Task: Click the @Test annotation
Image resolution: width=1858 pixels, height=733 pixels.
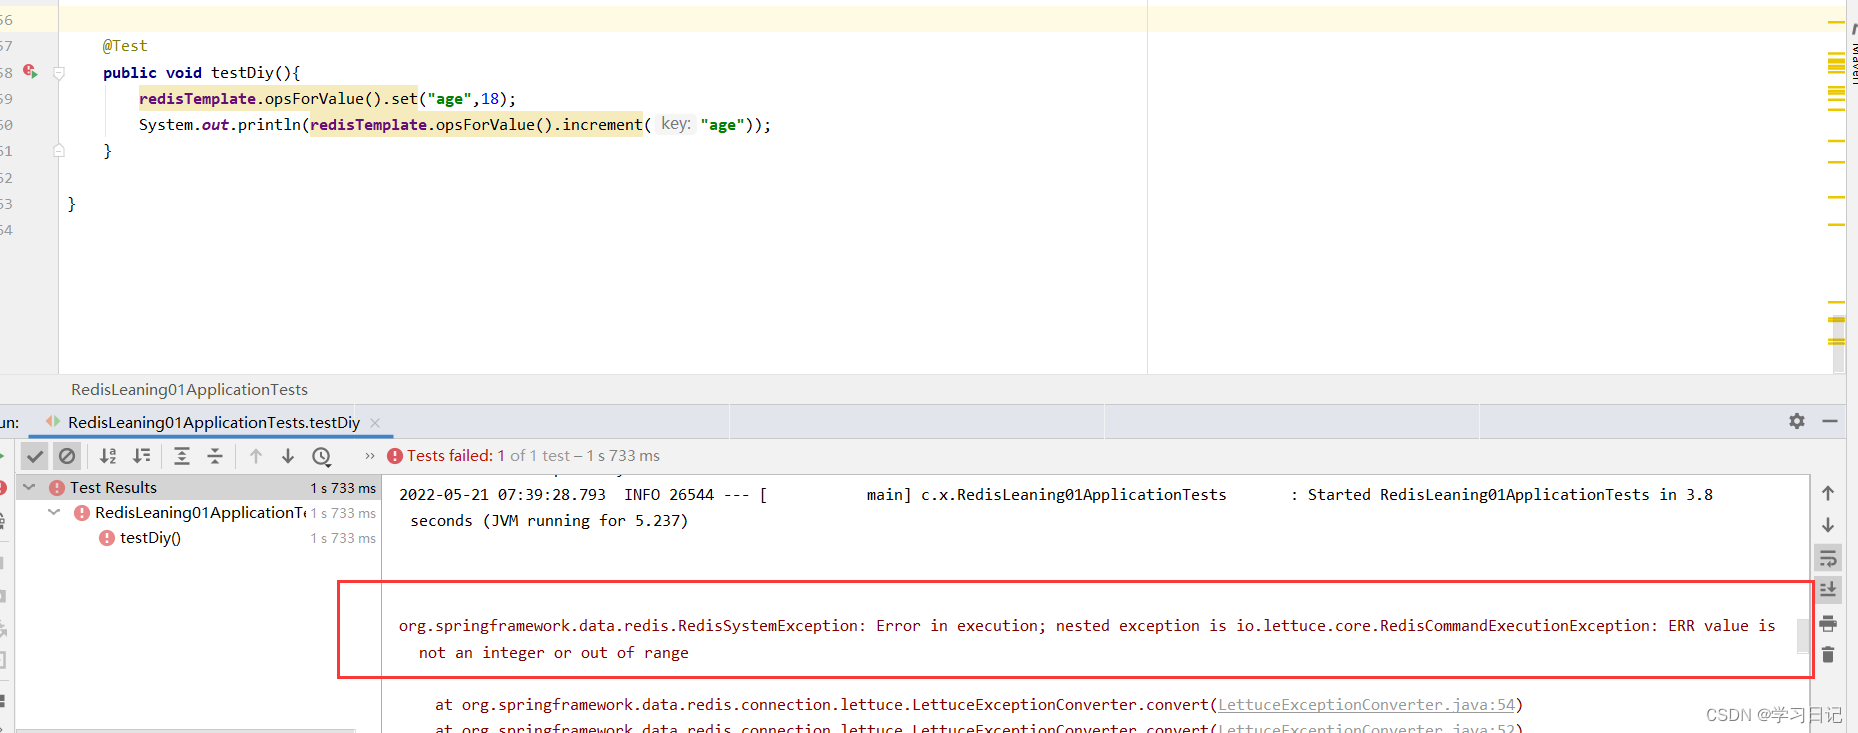Action: click(125, 46)
